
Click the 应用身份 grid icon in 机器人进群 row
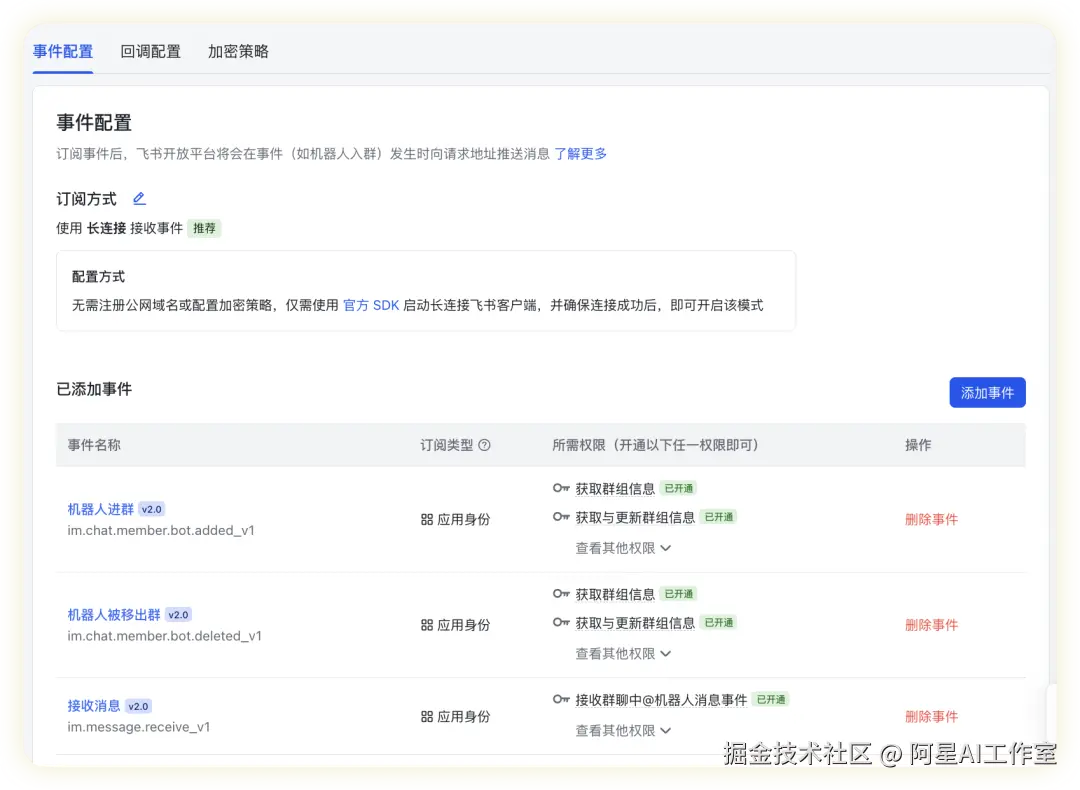pos(425,518)
